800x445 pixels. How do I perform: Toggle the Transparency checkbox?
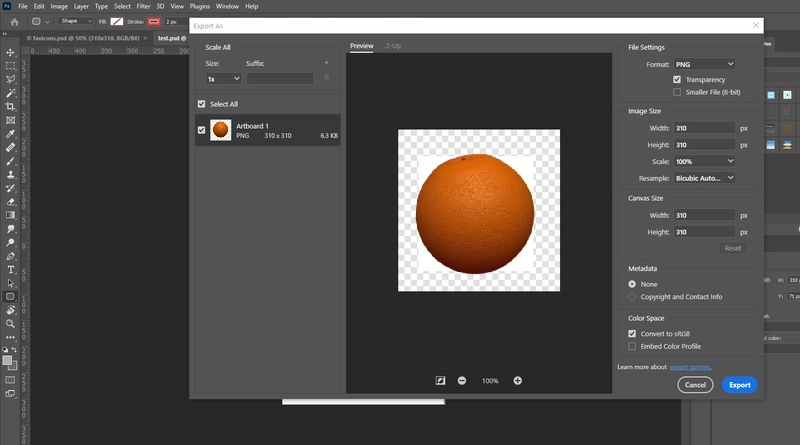tap(677, 80)
